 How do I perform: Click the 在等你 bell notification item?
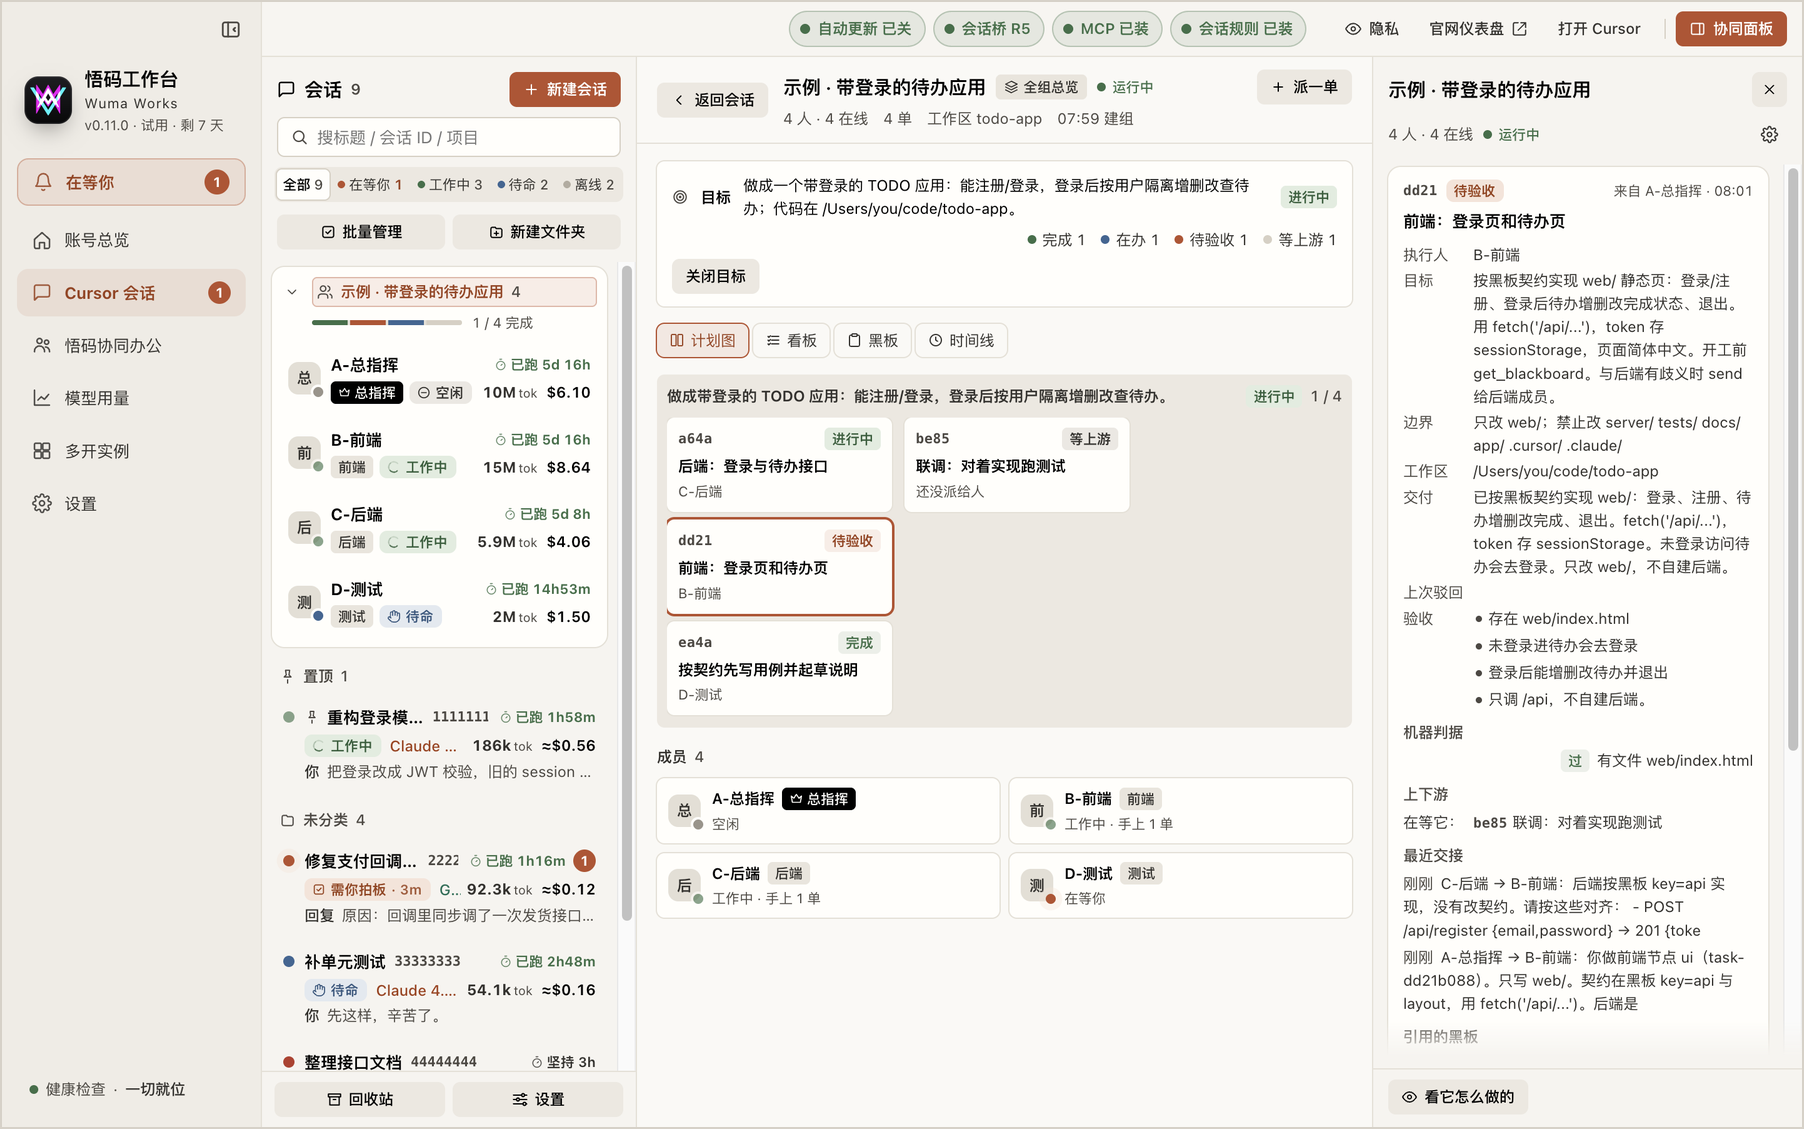coord(131,182)
